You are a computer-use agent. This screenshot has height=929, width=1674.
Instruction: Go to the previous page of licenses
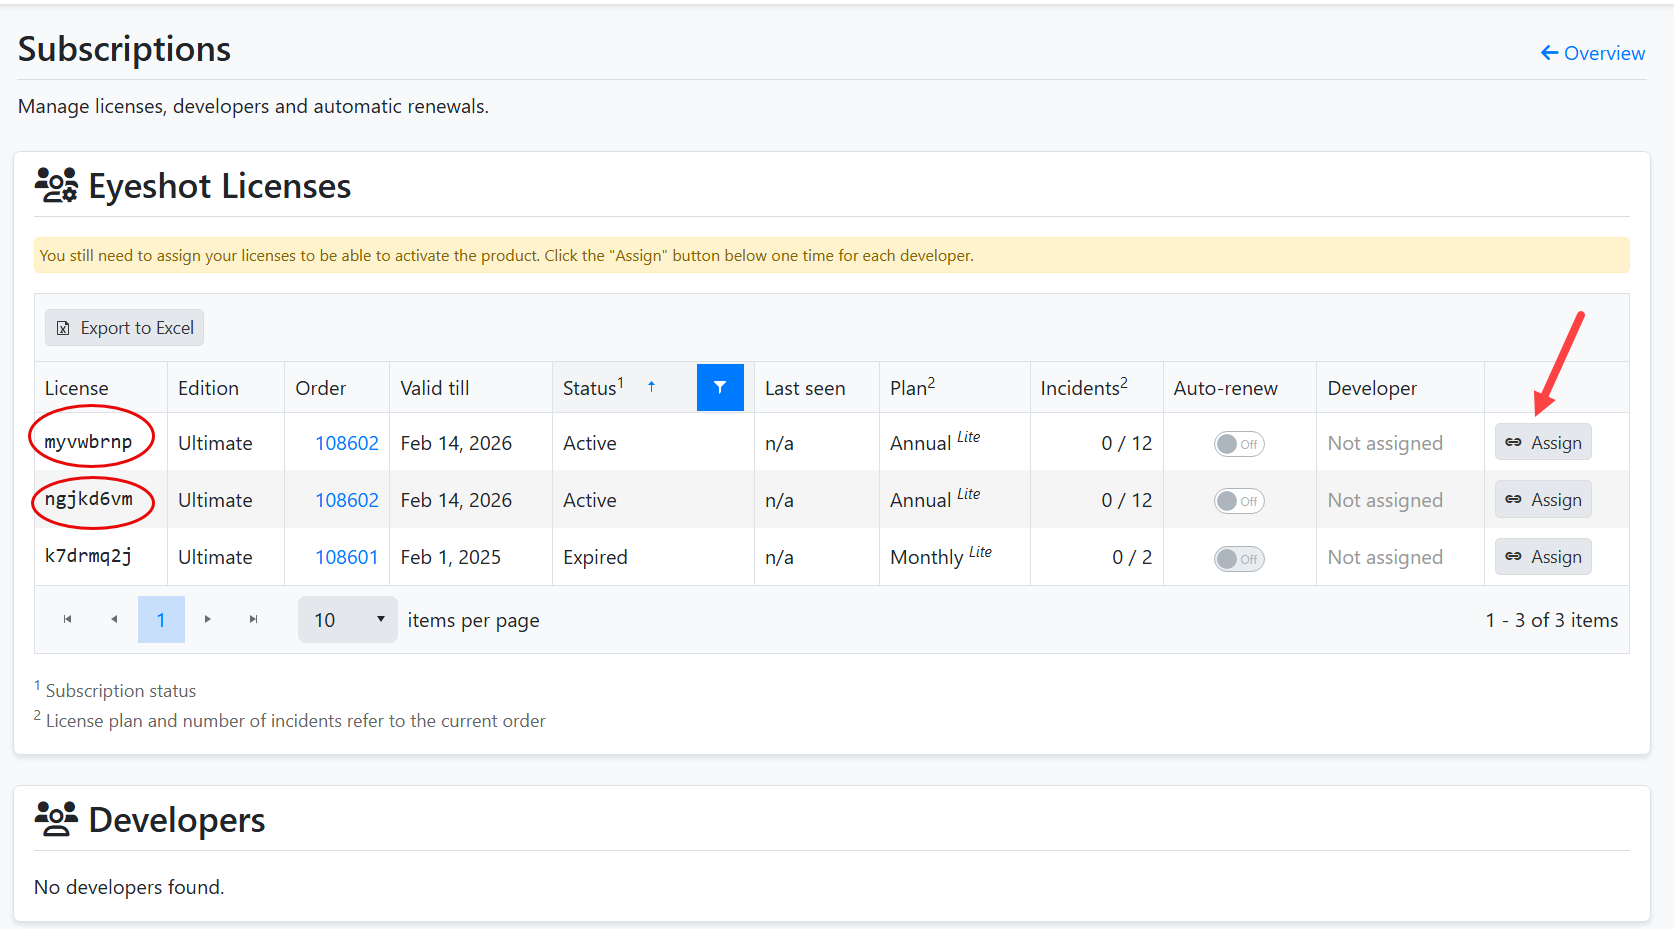(114, 619)
